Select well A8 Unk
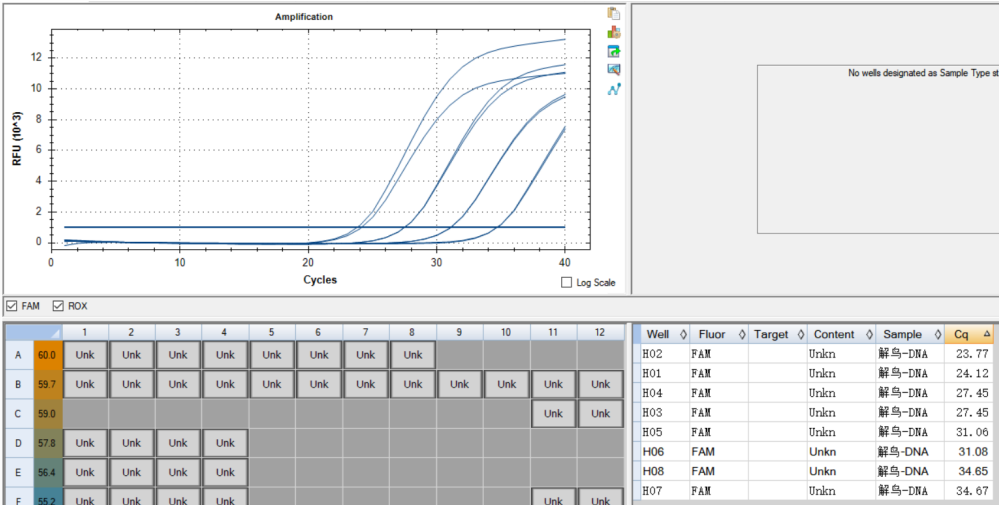Image resolution: width=999 pixels, height=505 pixels. tap(413, 355)
